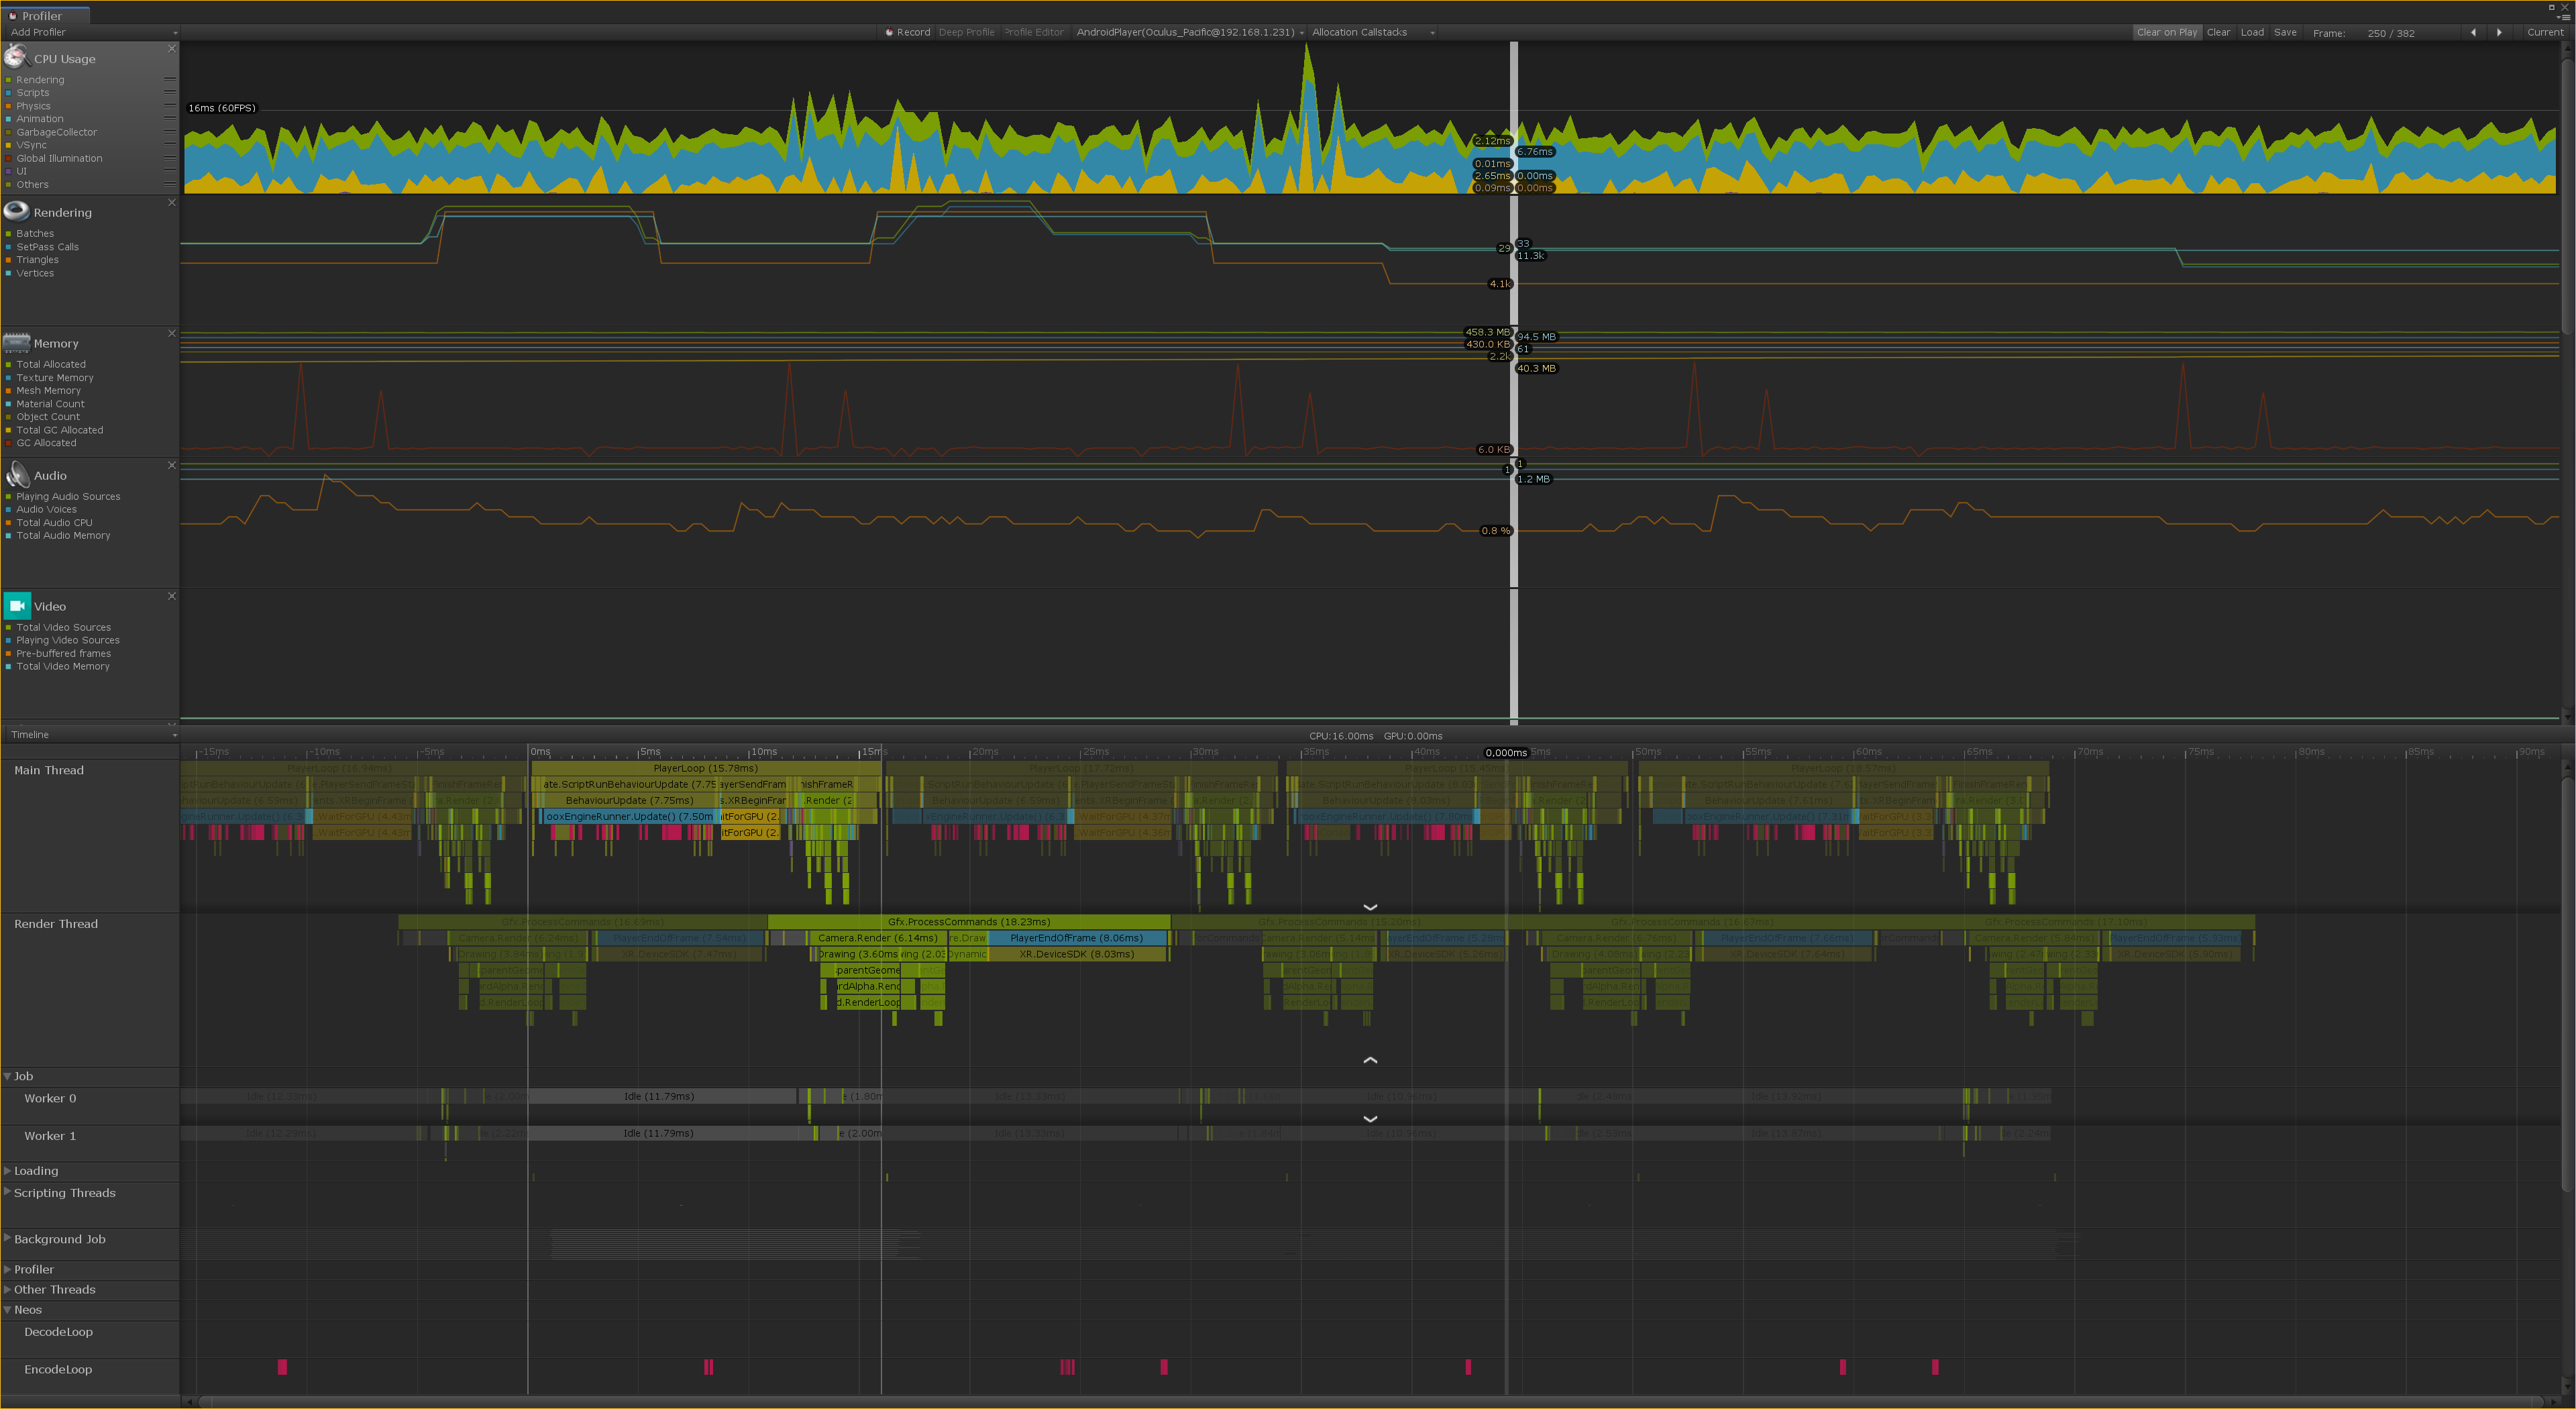
Task: Select Idle (11.79ms) block on Worker 0
Action: pyautogui.click(x=662, y=1096)
